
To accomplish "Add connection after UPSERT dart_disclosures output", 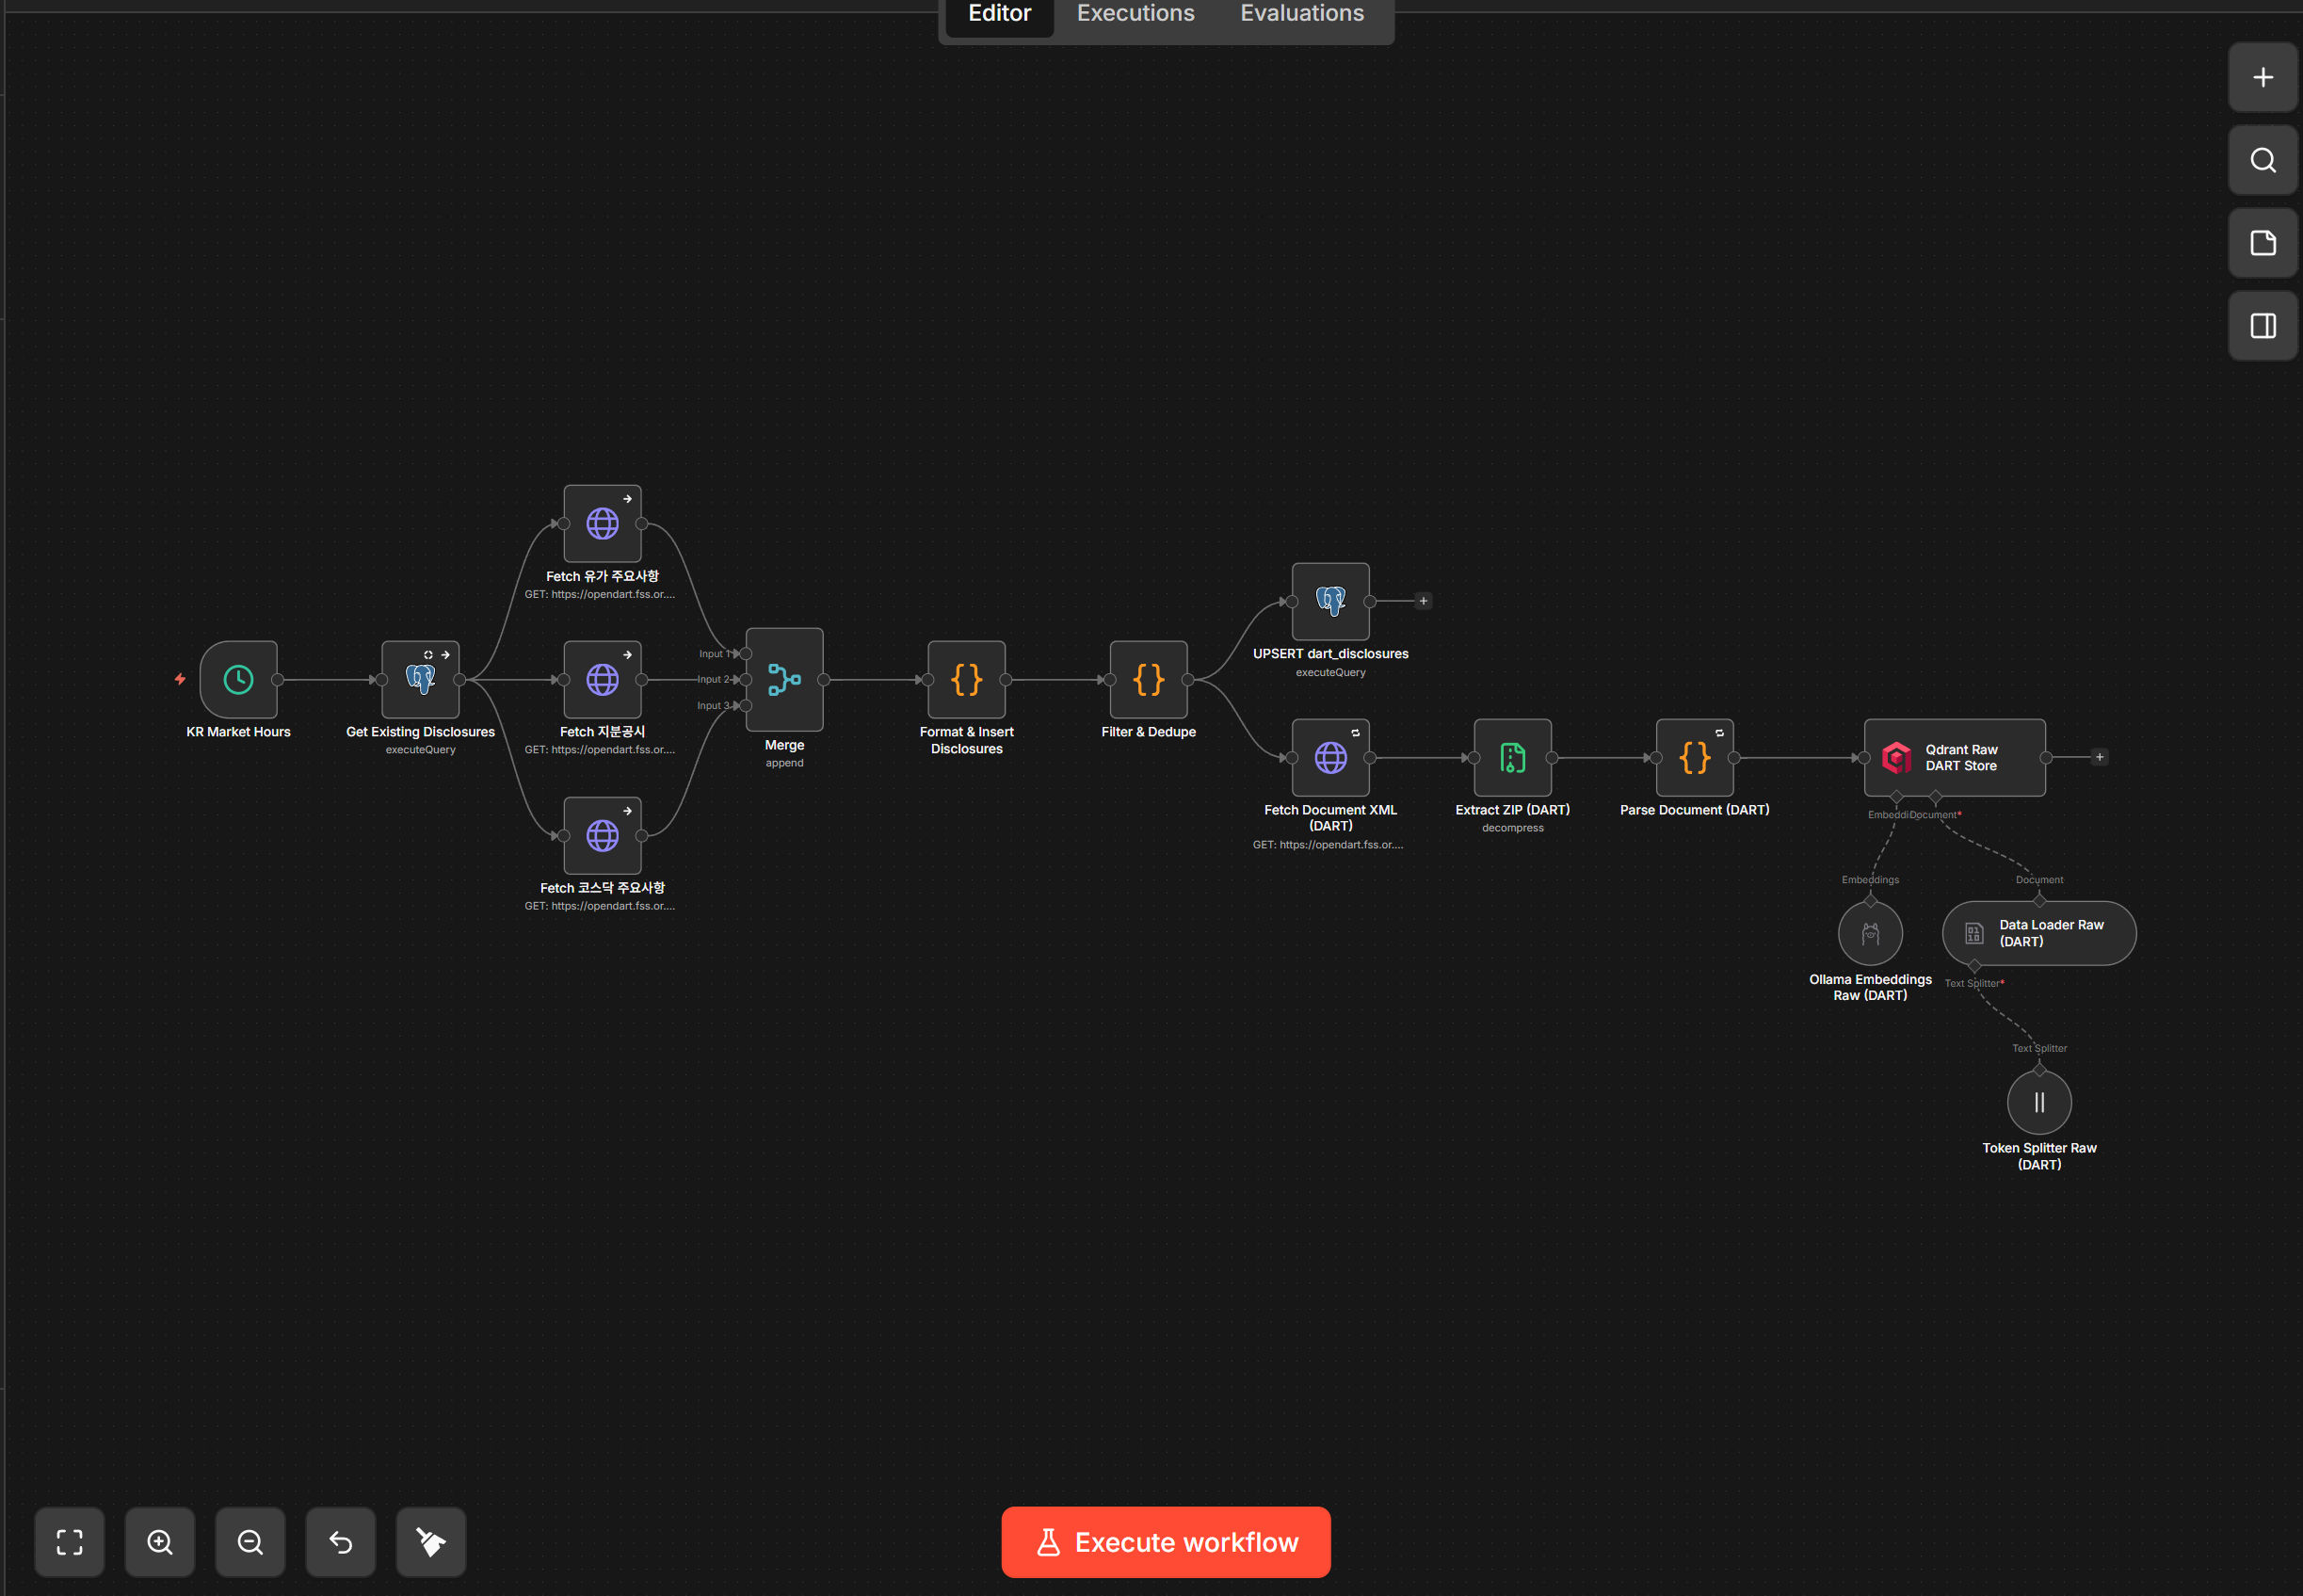I will click(1423, 601).
